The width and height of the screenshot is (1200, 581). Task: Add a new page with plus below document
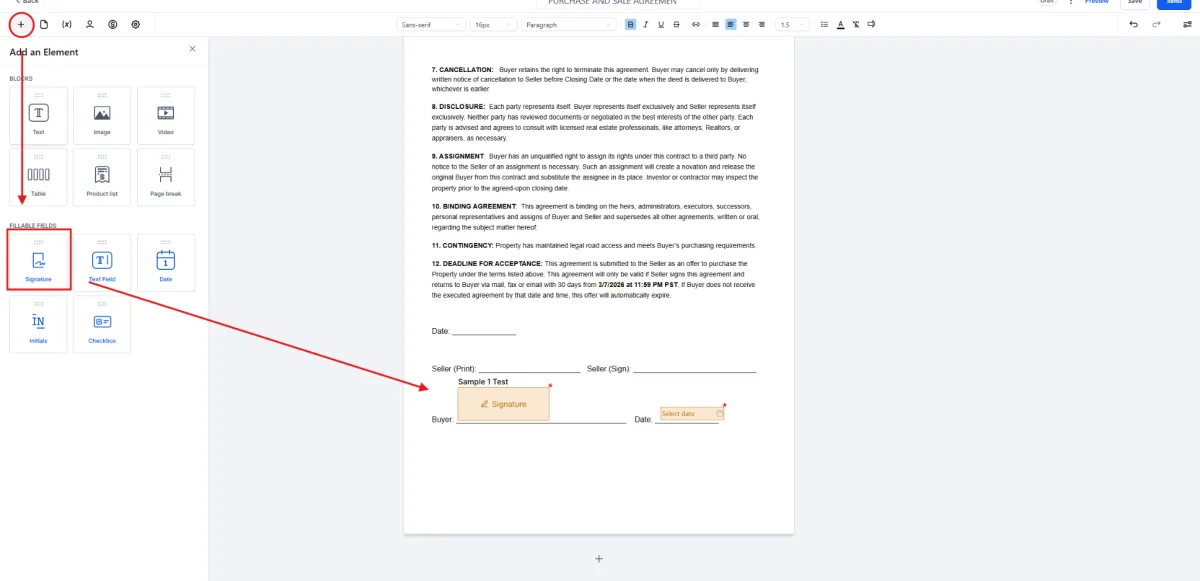click(x=599, y=559)
